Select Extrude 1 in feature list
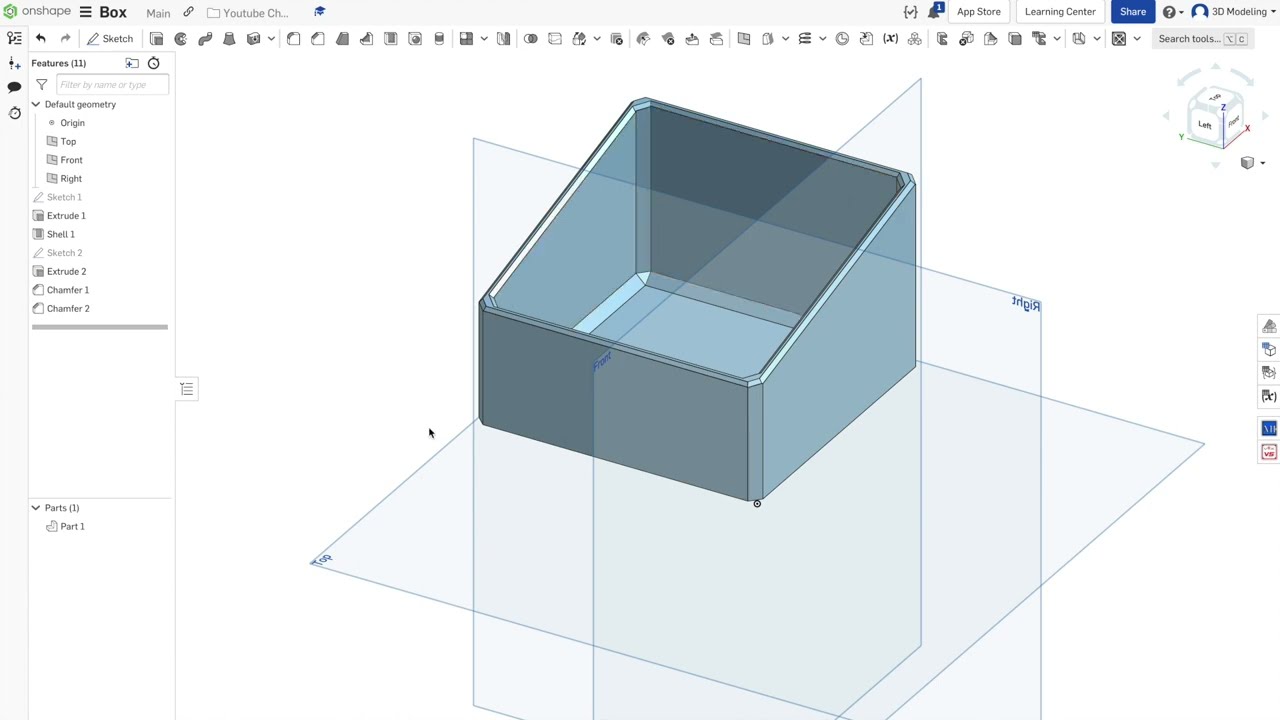Screen dimensions: 1280x720 click(x=66, y=216)
